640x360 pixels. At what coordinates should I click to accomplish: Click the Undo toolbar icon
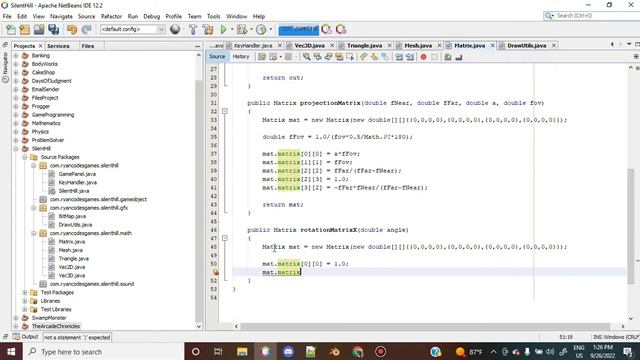(x=72, y=29)
